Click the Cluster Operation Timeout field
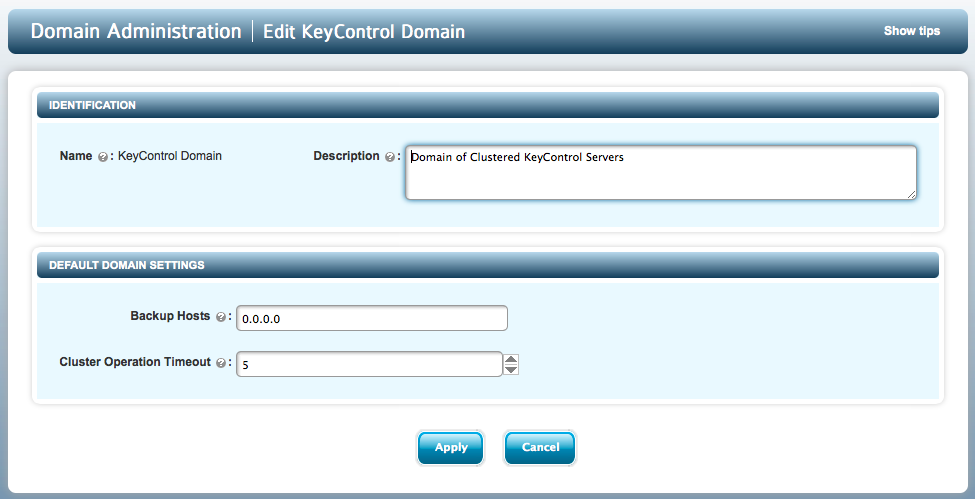This screenshot has width=975, height=499. click(369, 364)
